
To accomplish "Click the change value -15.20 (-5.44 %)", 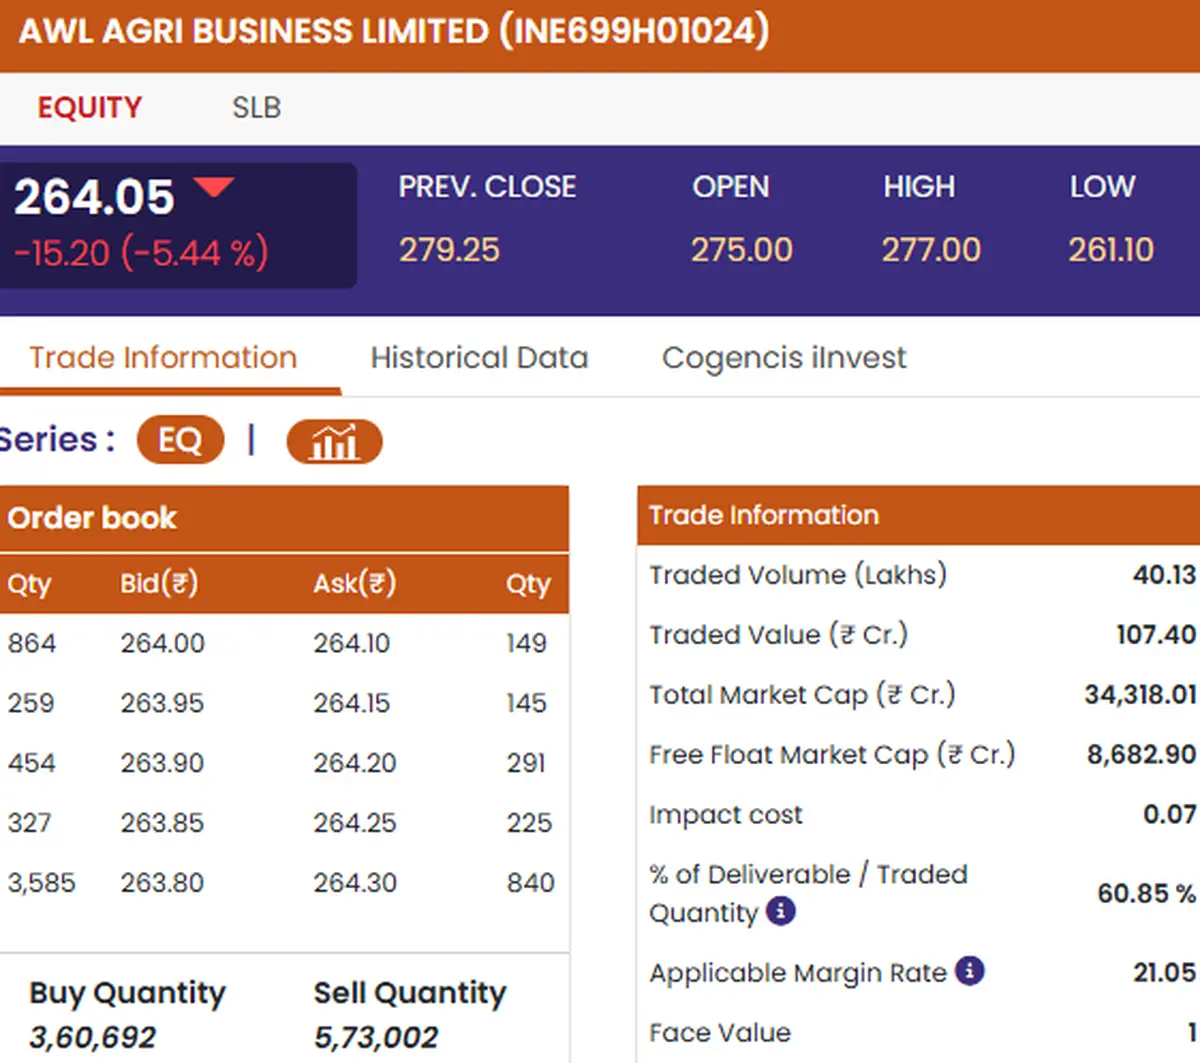I will click(141, 253).
